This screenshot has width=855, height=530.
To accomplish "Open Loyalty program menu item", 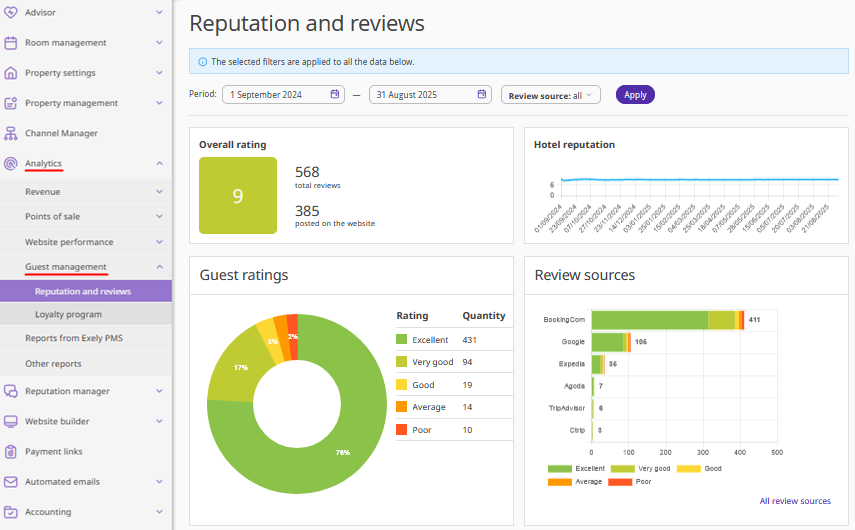I will point(68,314).
